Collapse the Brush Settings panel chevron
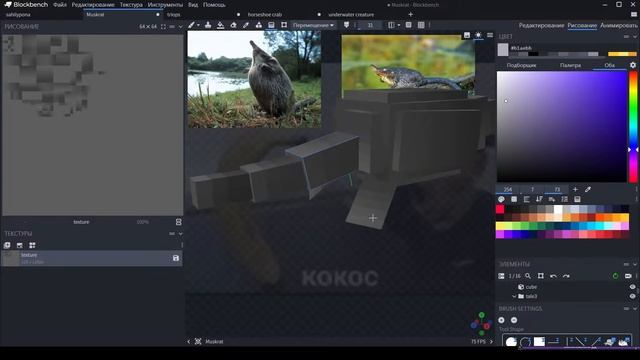Screen dimensions: 640x360 point(635,309)
